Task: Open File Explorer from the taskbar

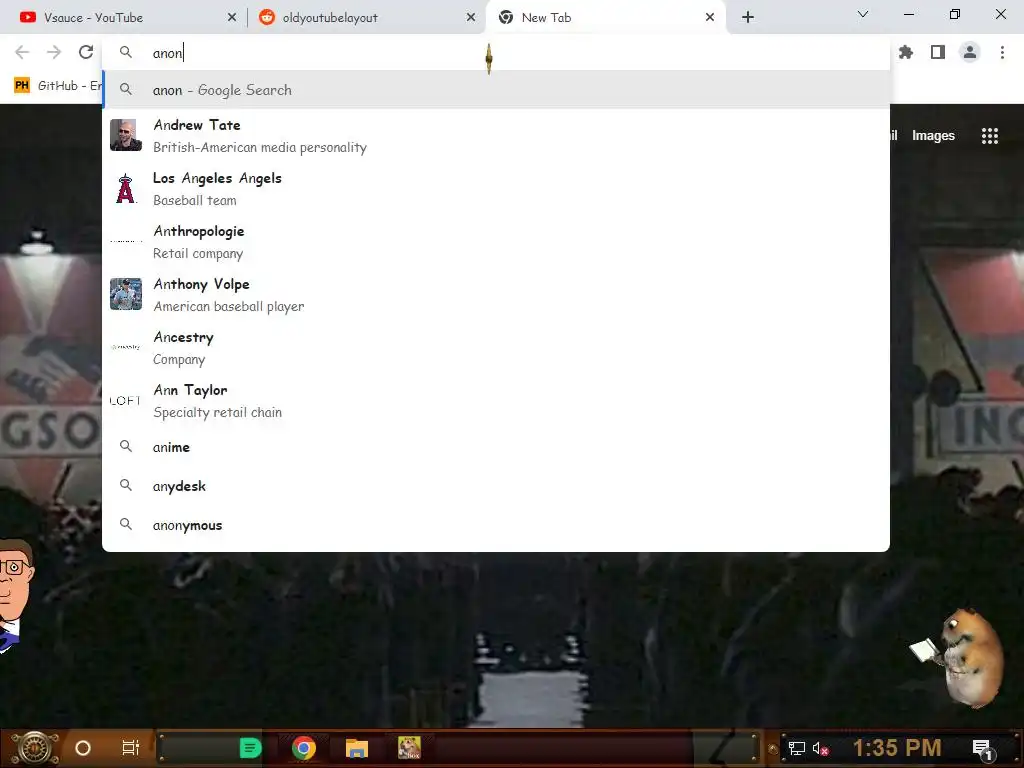Action: 357,748
